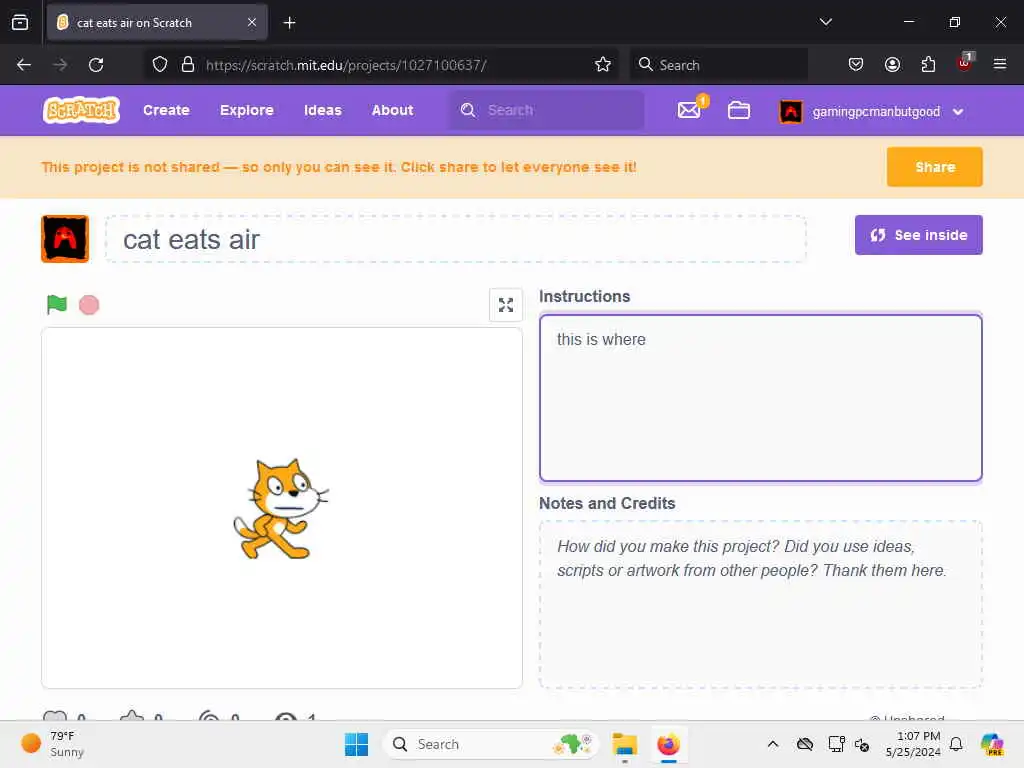Image resolution: width=1024 pixels, height=768 pixels.
Task: Click the project author avatar thumbnail
Action: tap(65, 239)
